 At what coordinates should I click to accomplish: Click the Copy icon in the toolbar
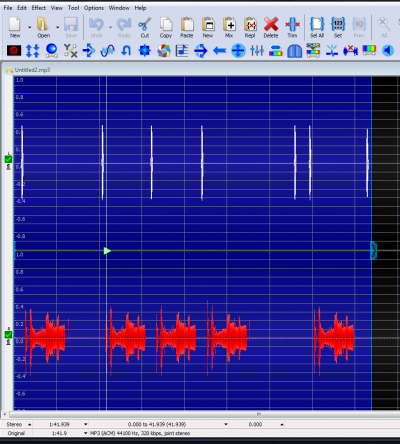click(166, 24)
